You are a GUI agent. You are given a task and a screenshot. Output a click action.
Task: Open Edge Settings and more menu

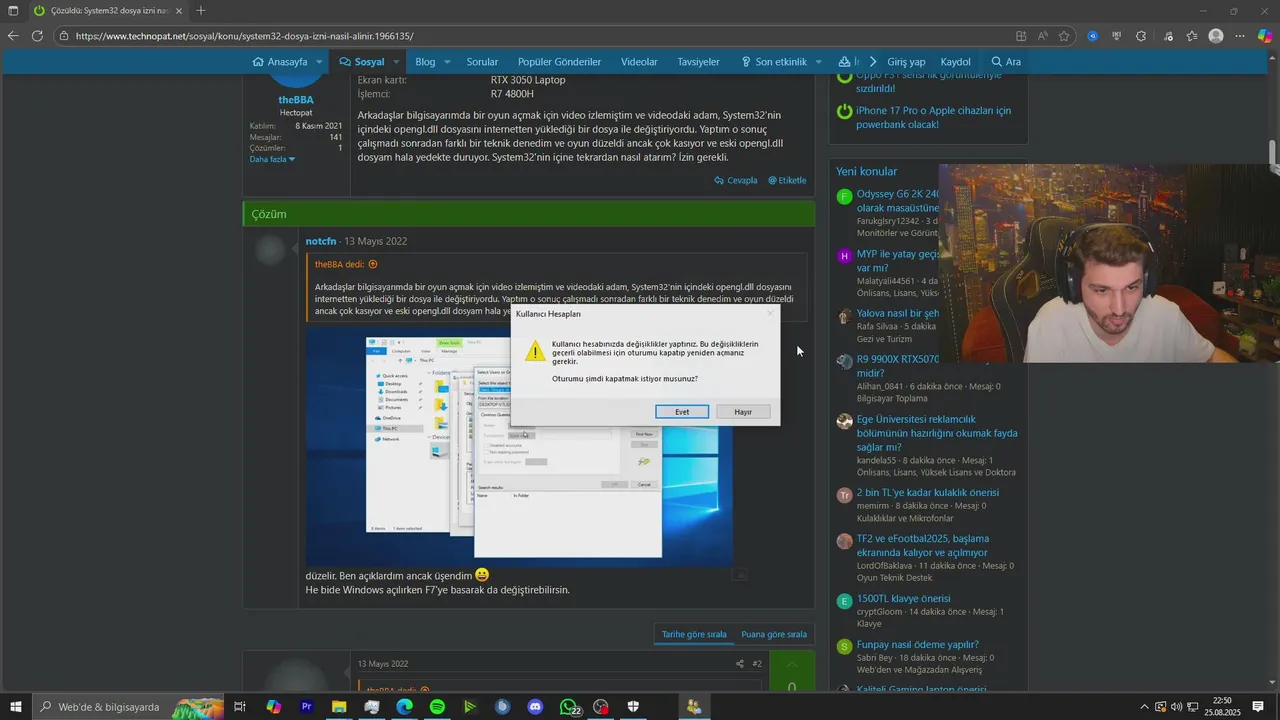pos(1240,36)
